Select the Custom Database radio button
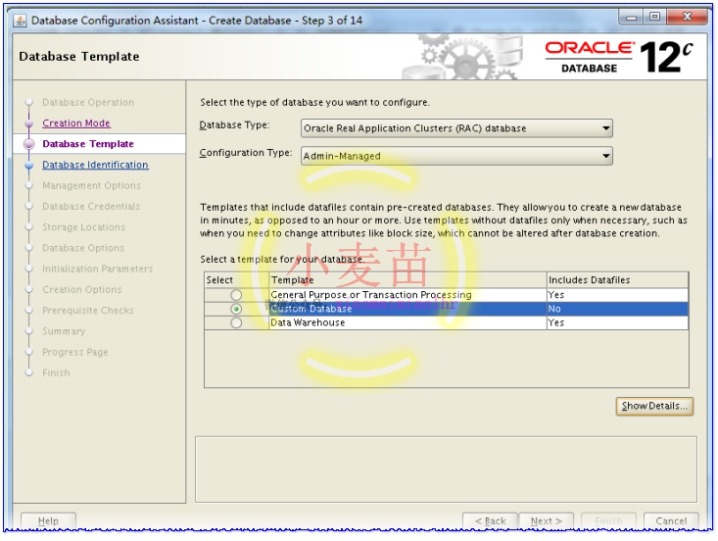 (236, 309)
